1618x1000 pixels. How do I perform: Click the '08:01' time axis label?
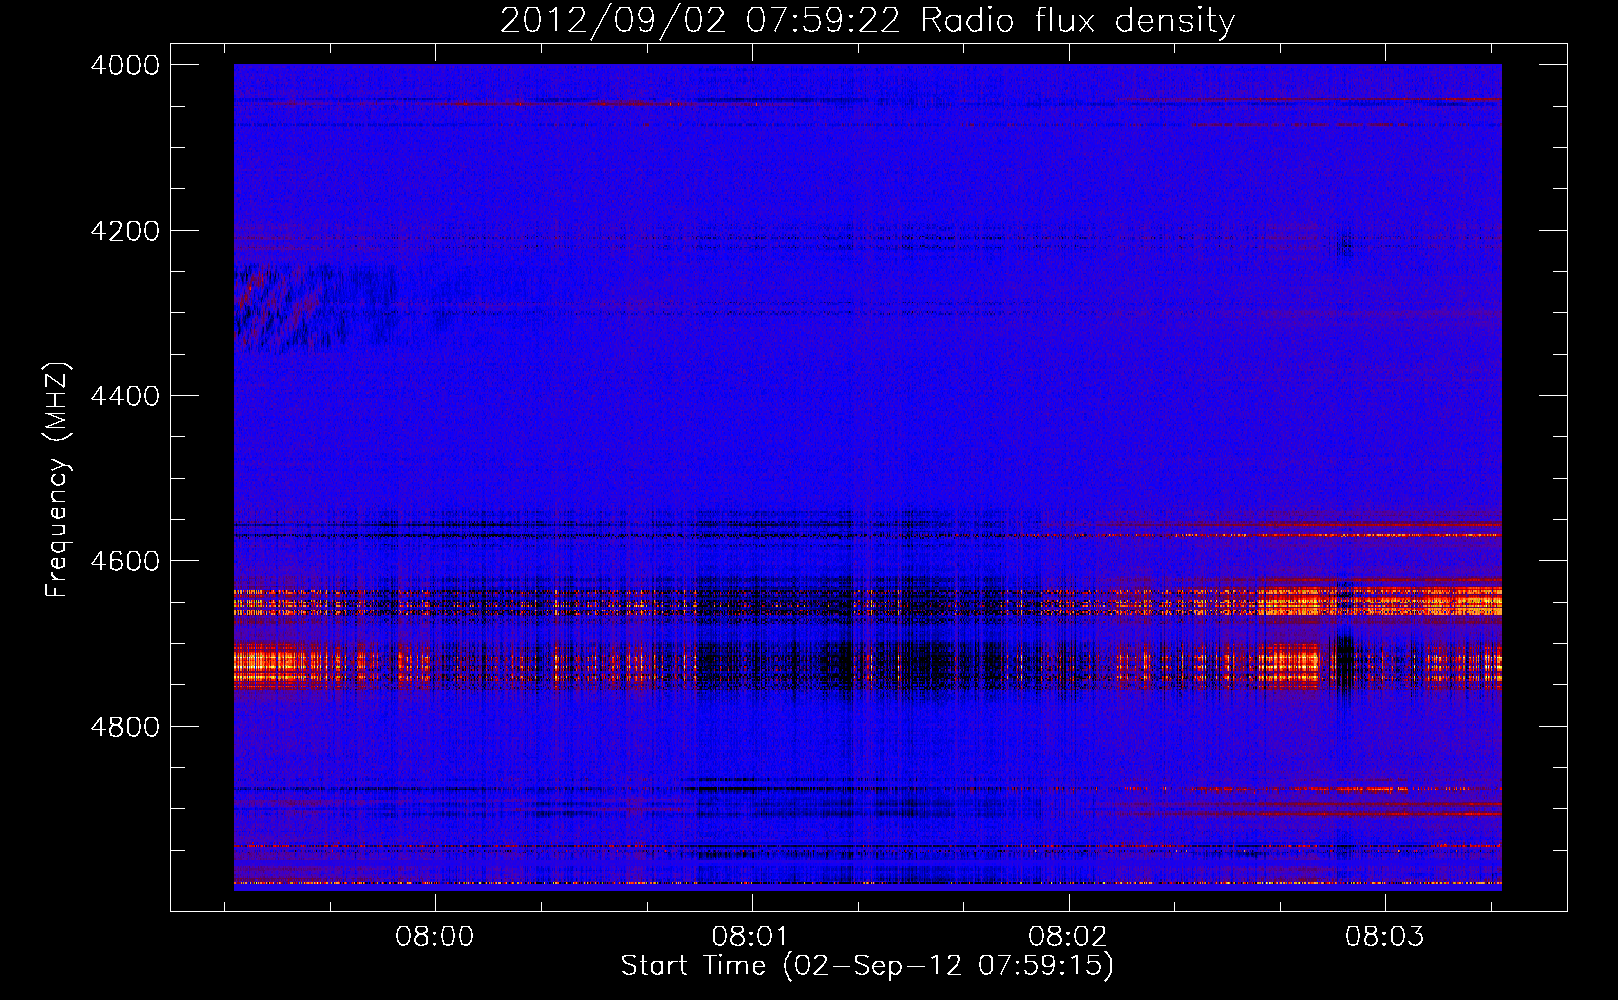(751, 937)
